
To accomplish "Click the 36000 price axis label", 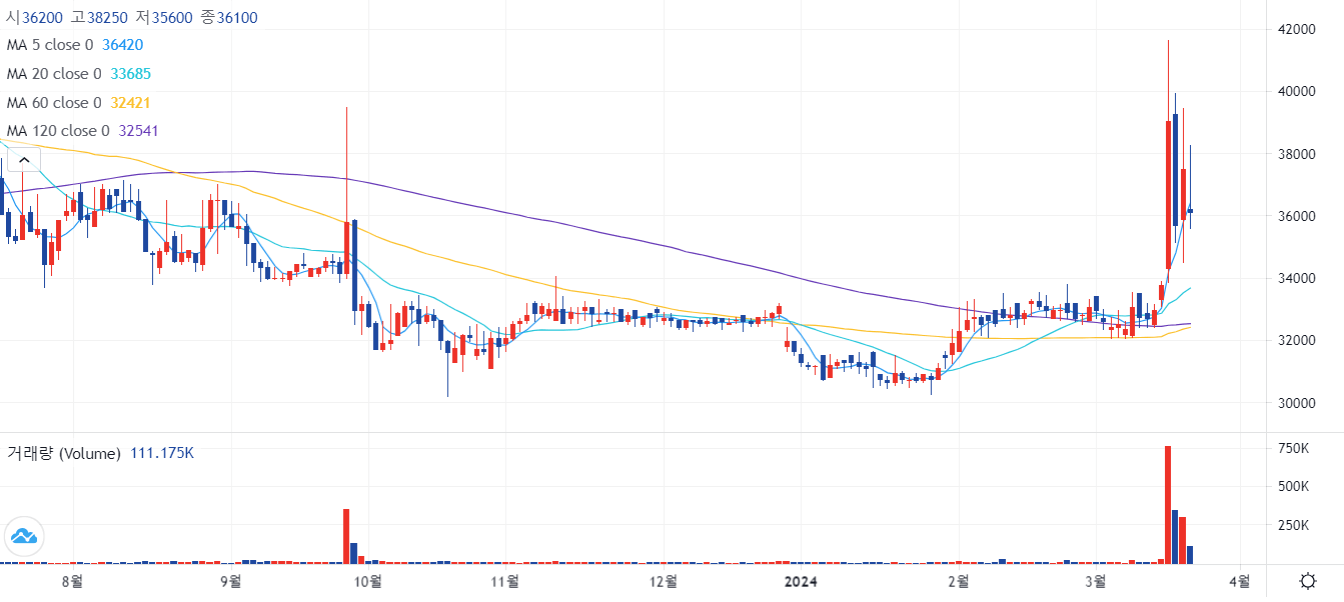I will [x=1297, y=217].
